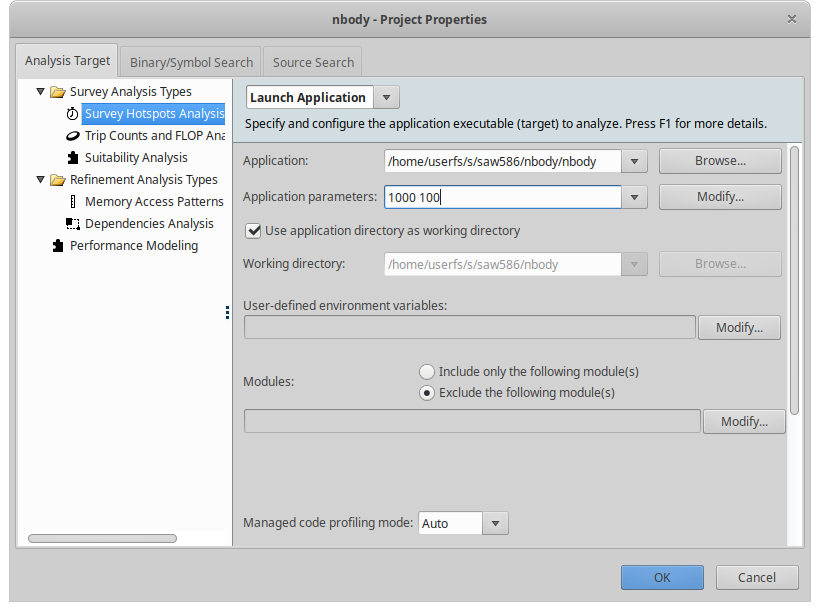
Task: Click the Launch Application combo box text
Action: (310, 97)
